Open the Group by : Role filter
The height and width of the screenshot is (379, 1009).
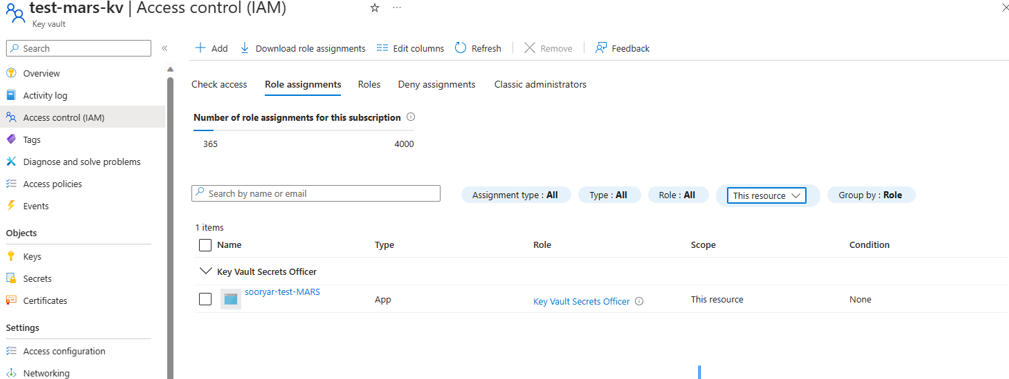click(x=871, y=195)
